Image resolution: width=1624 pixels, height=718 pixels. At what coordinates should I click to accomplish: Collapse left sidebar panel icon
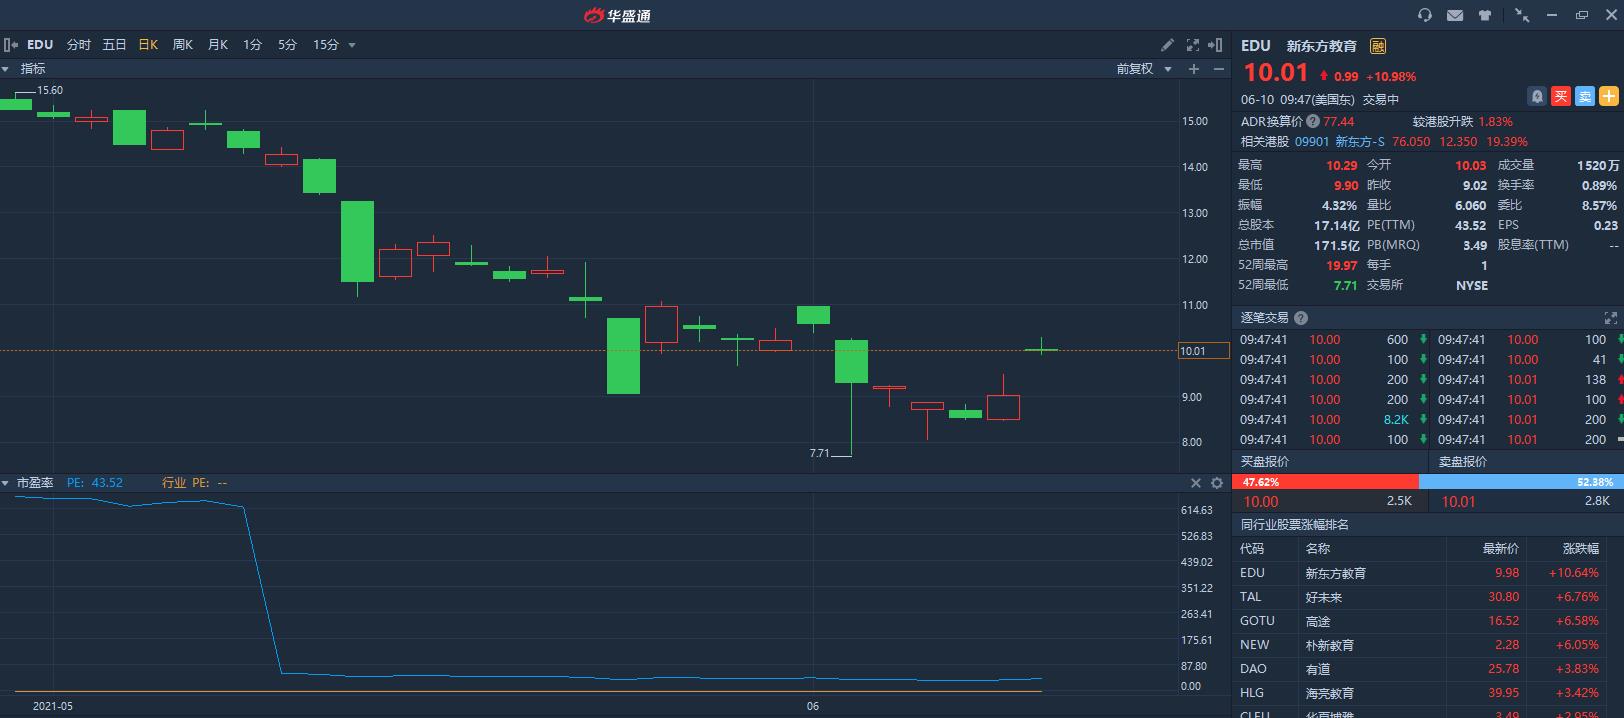point(11,45)
